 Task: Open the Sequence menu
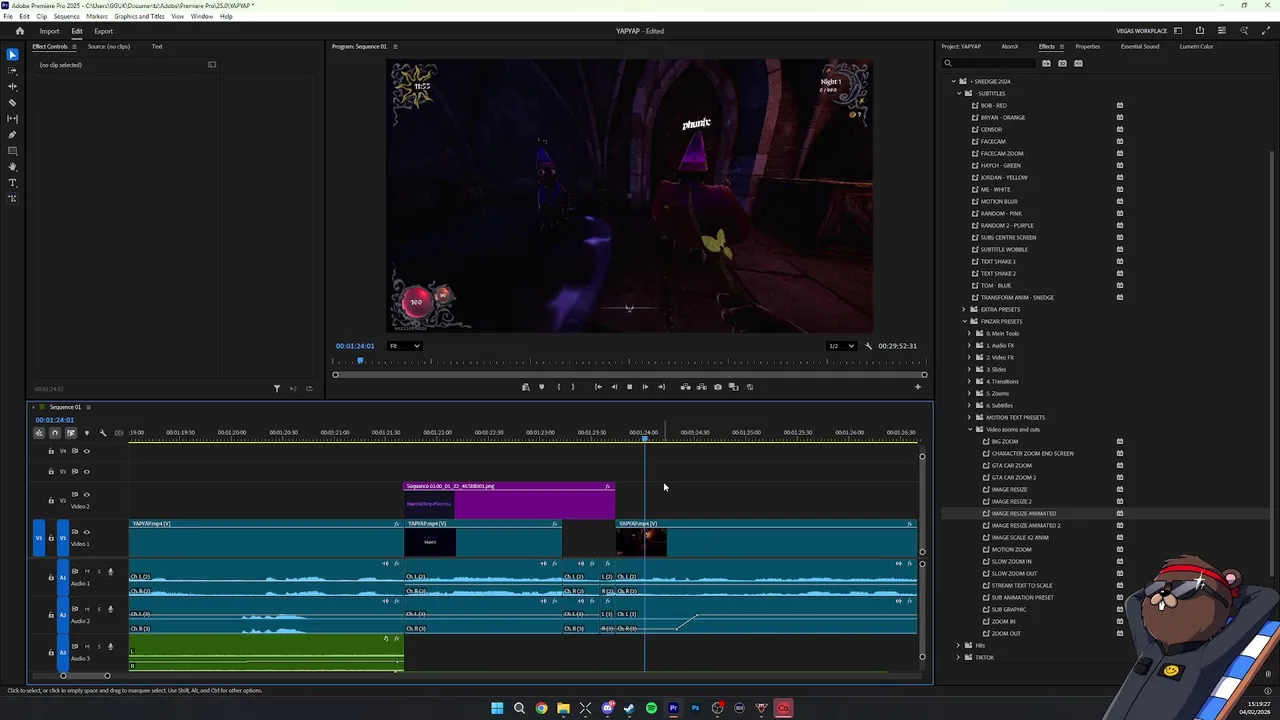(66, 17)
